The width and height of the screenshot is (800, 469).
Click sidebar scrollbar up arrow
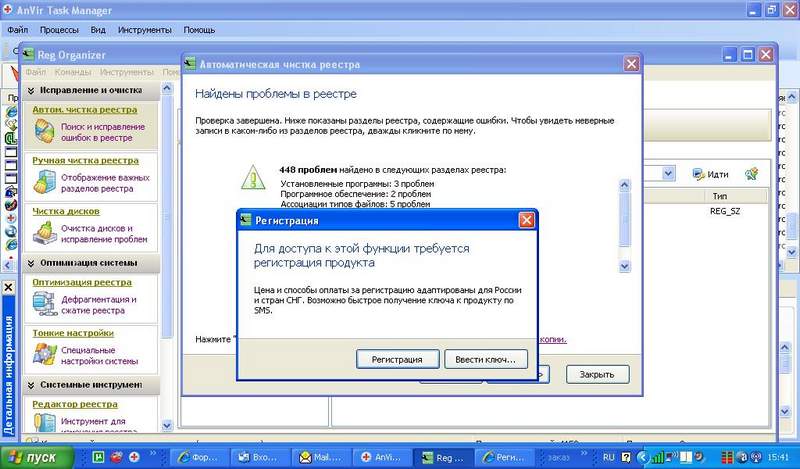click(166, 89)
